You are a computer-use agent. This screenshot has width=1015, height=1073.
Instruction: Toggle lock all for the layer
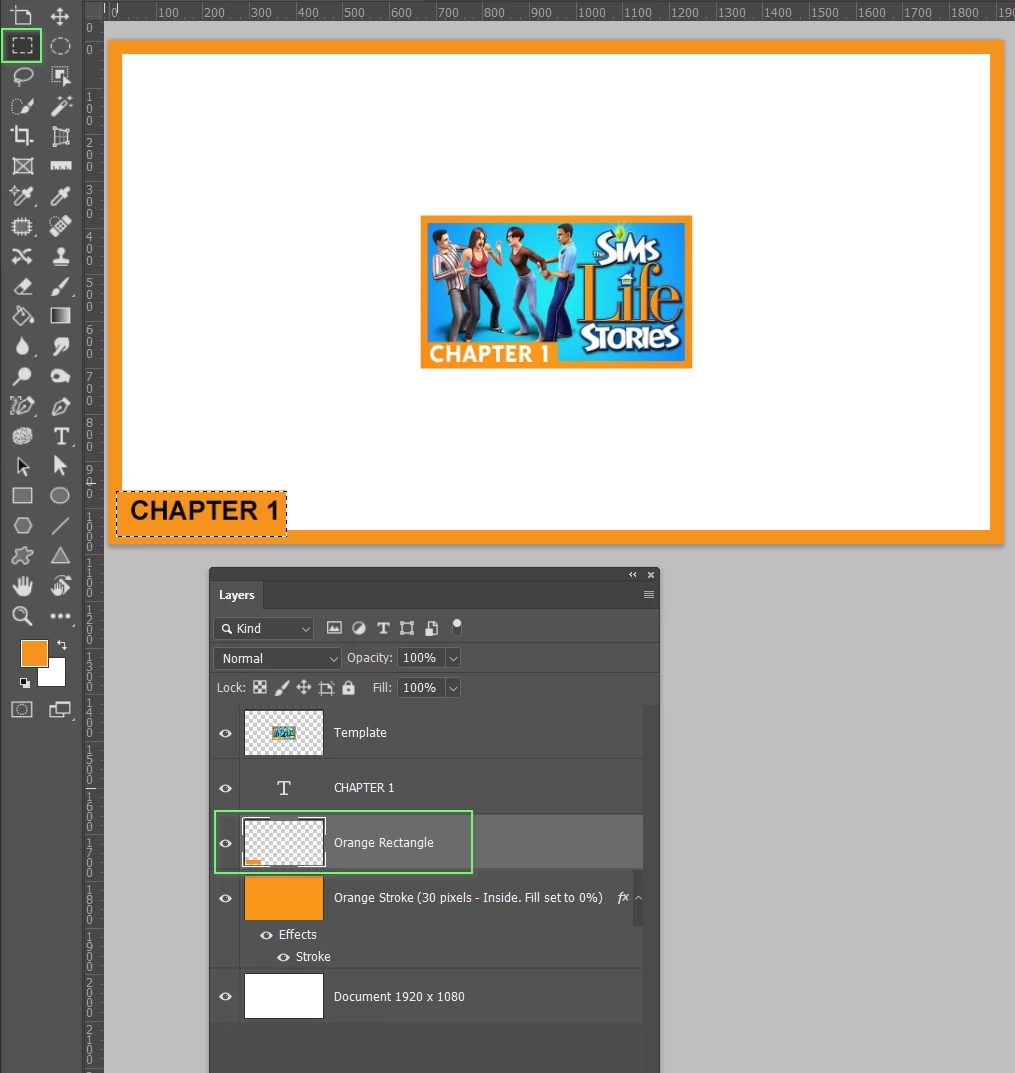(x=348, y=688)
